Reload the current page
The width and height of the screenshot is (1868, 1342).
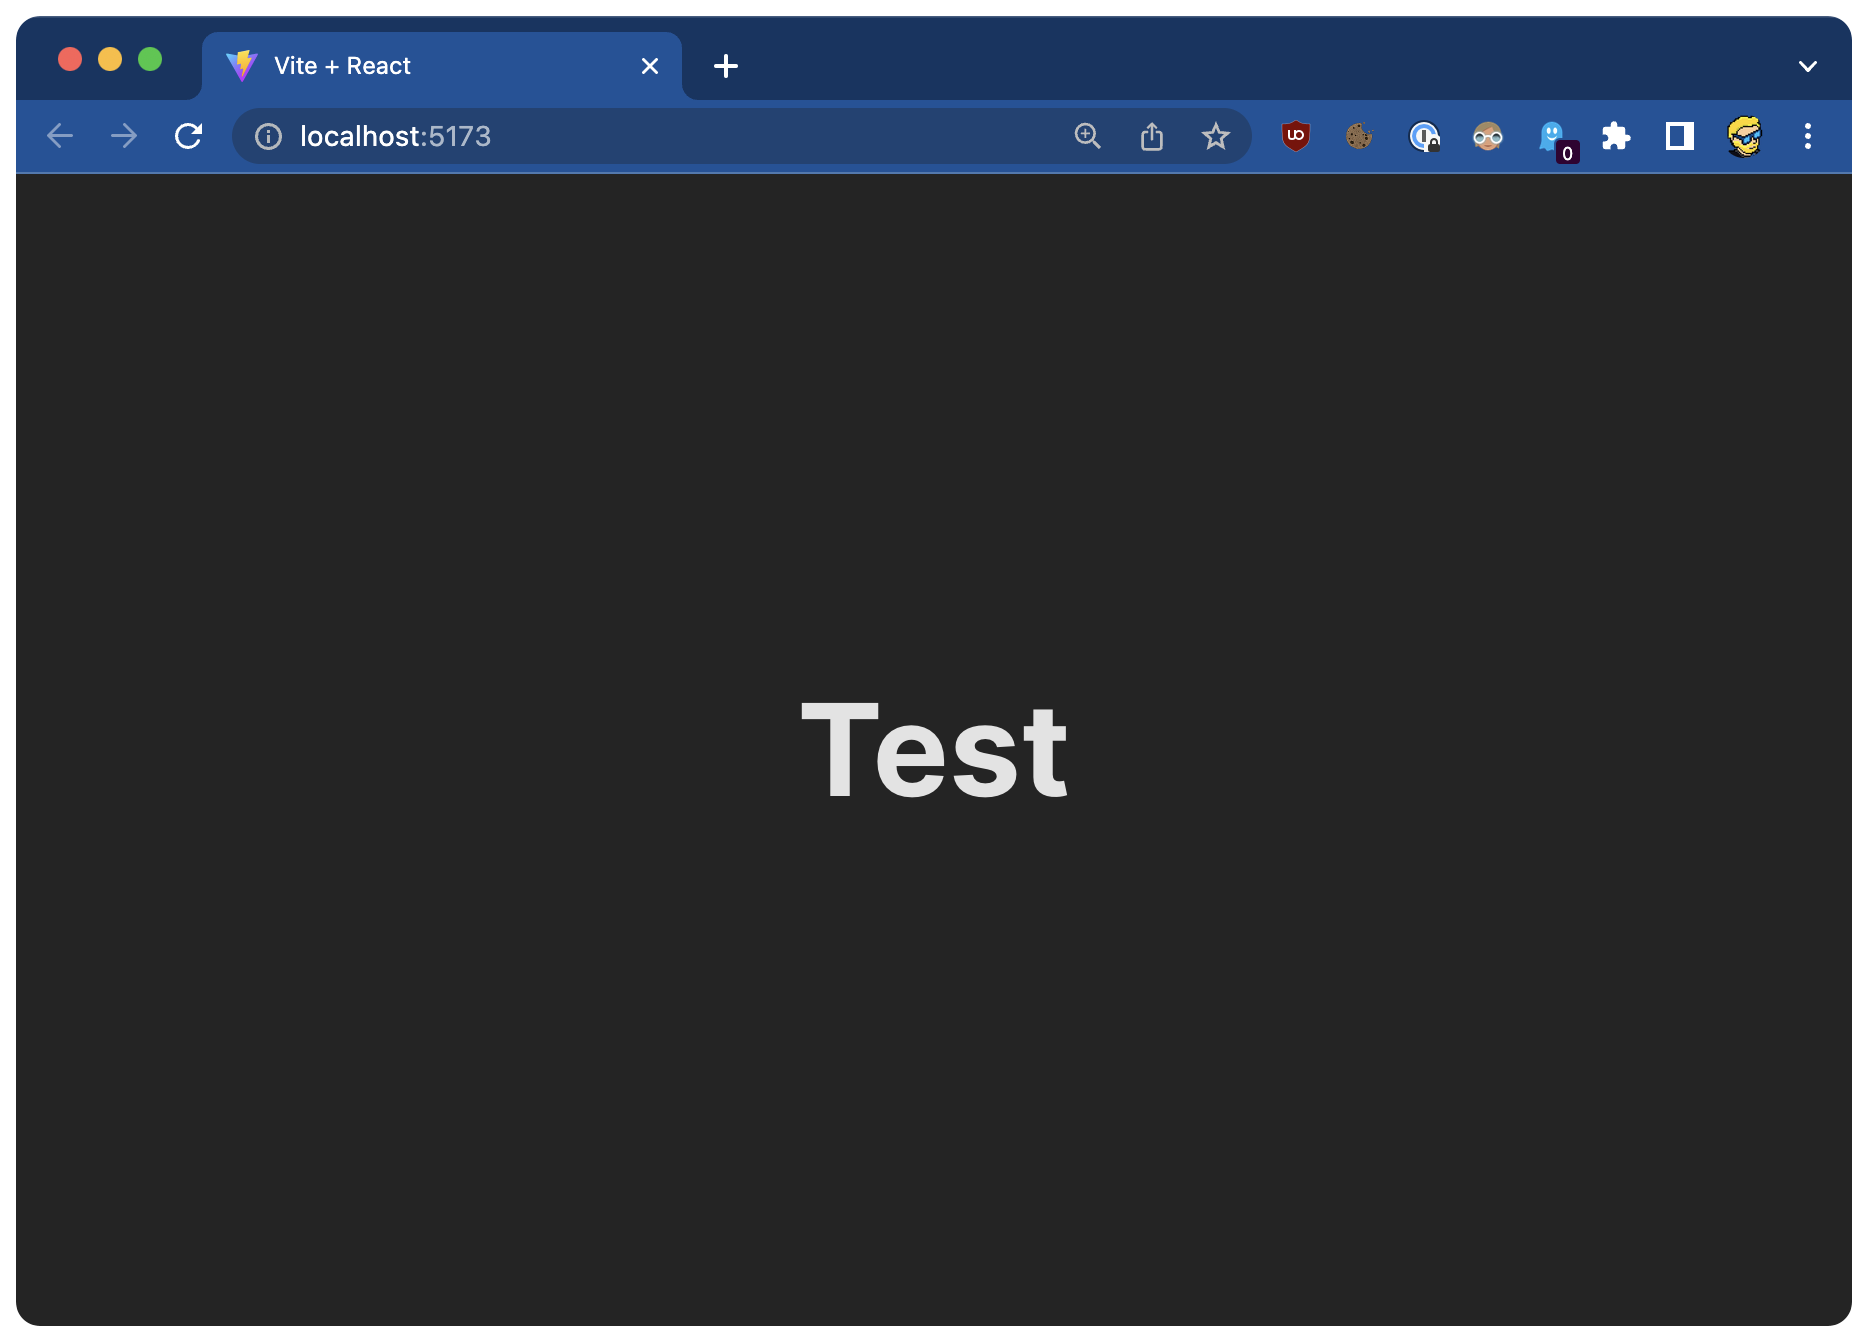(188, 136)
